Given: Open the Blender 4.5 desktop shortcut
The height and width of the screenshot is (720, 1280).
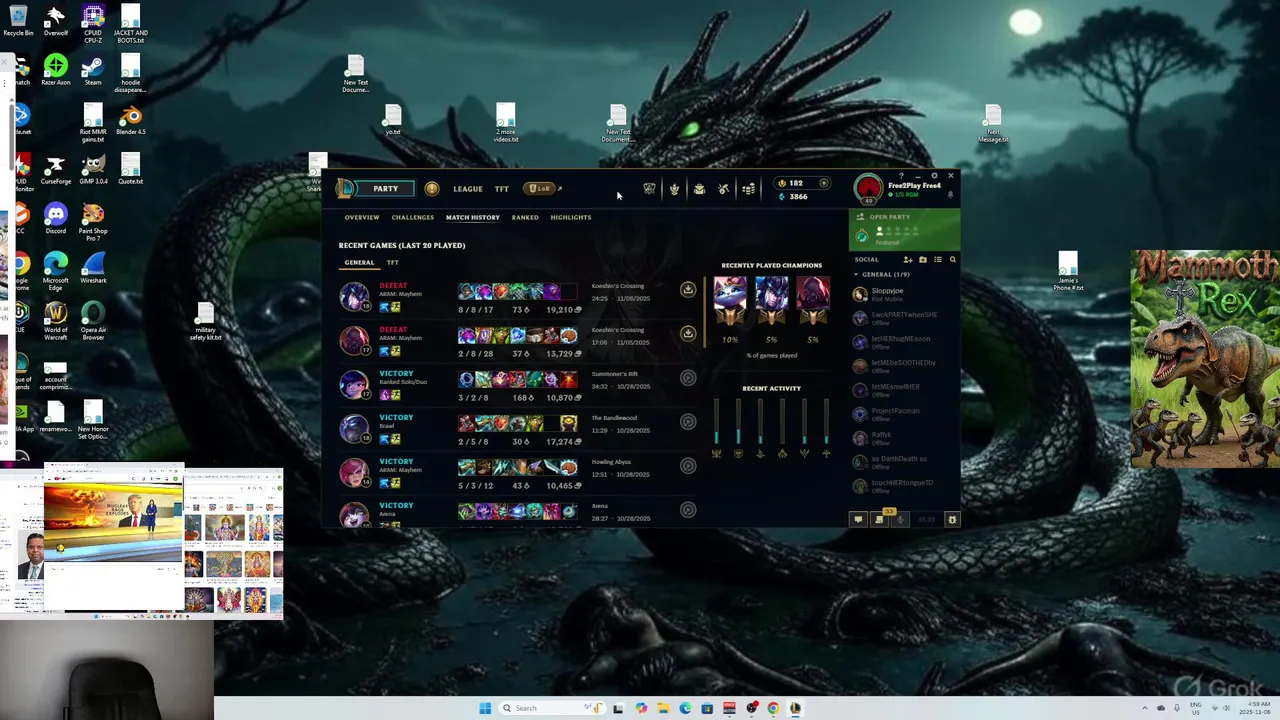Looking at the screenshot, I should [130, 121].
